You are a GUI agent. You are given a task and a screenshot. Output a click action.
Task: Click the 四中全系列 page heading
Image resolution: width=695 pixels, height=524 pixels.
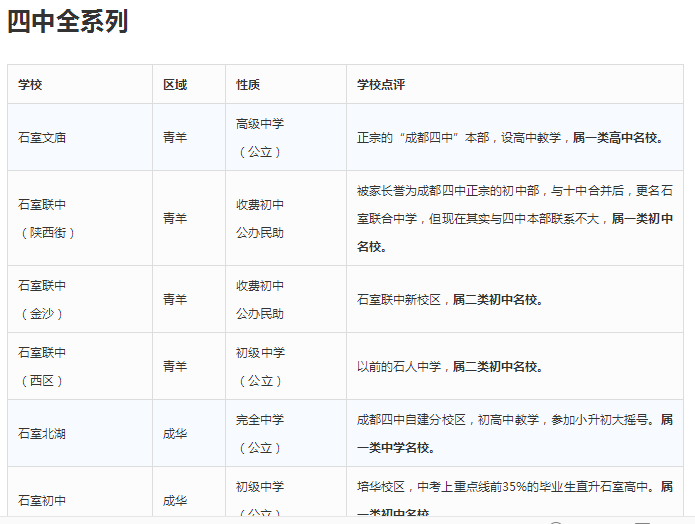click(x=68, y=21)
